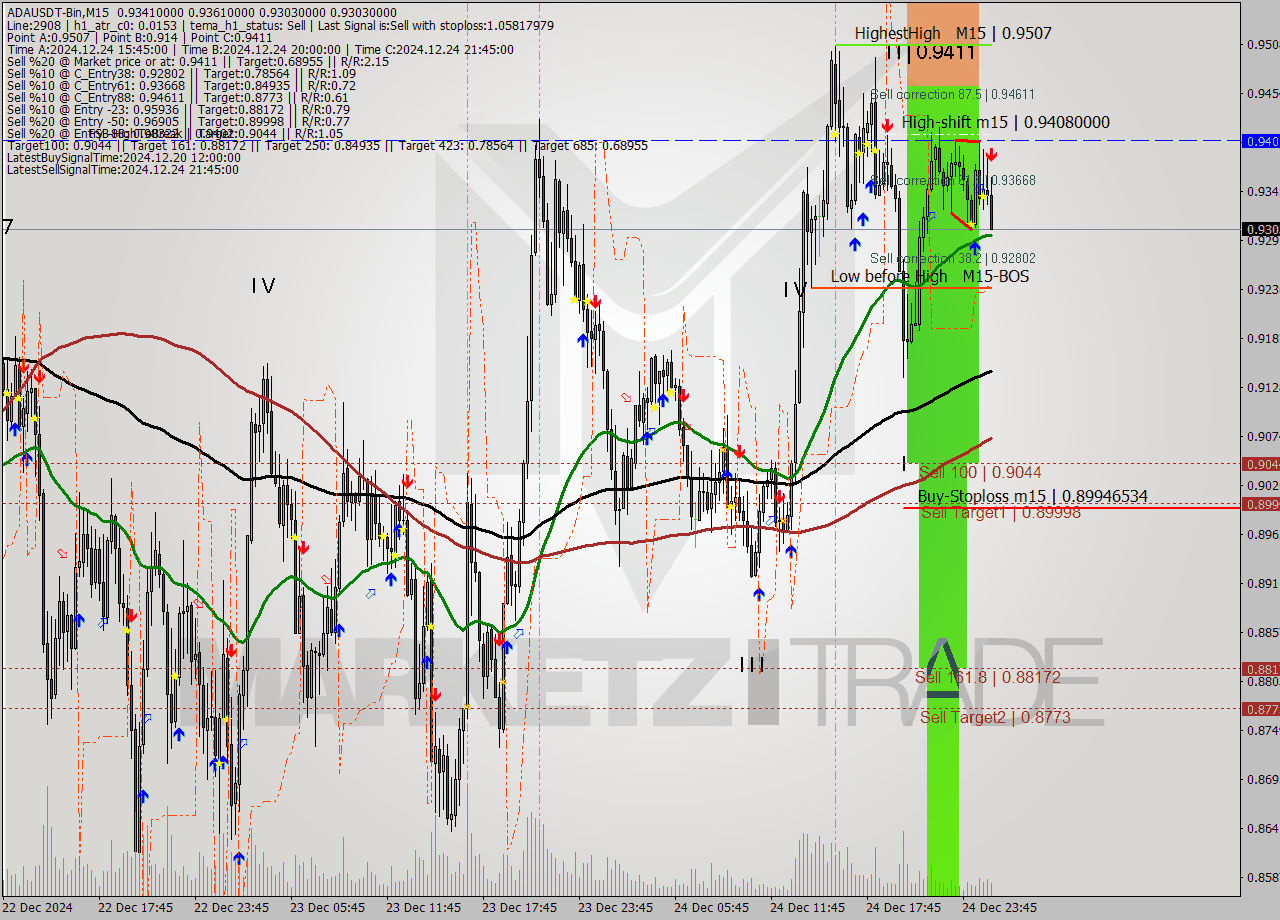Click the red 0.904 price axis tag
This screenshot has height=920, width=1280.
(1260, 463)
